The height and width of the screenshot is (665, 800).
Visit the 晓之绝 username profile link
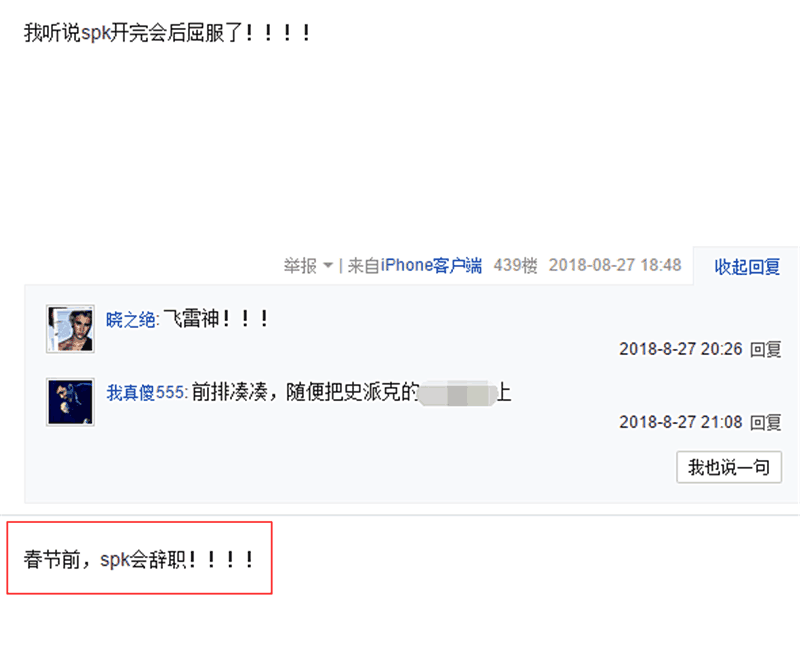131,320
